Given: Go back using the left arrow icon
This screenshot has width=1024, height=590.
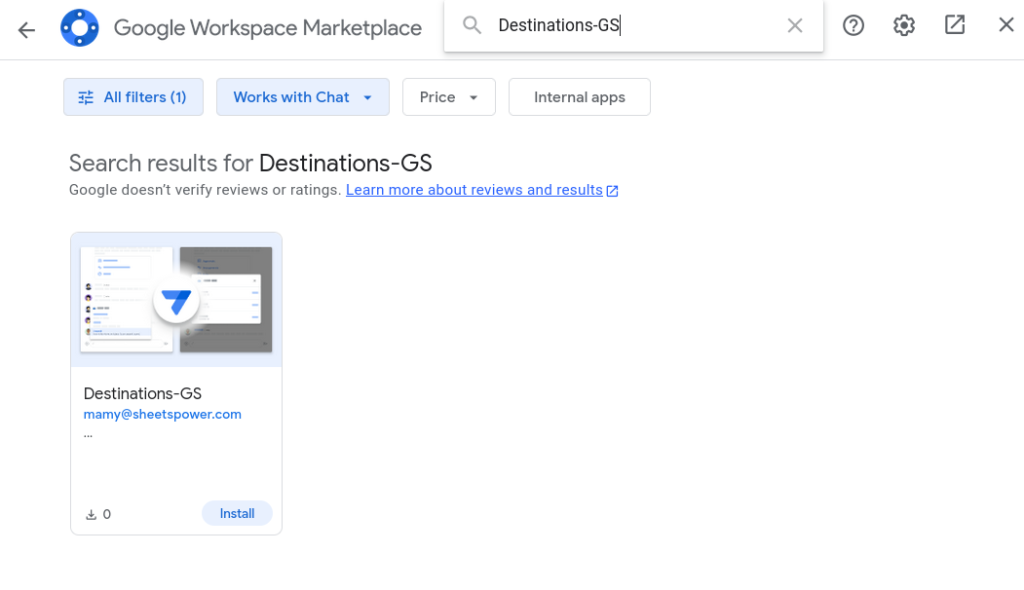Looking at the screenshot, I should pos(26,29).
